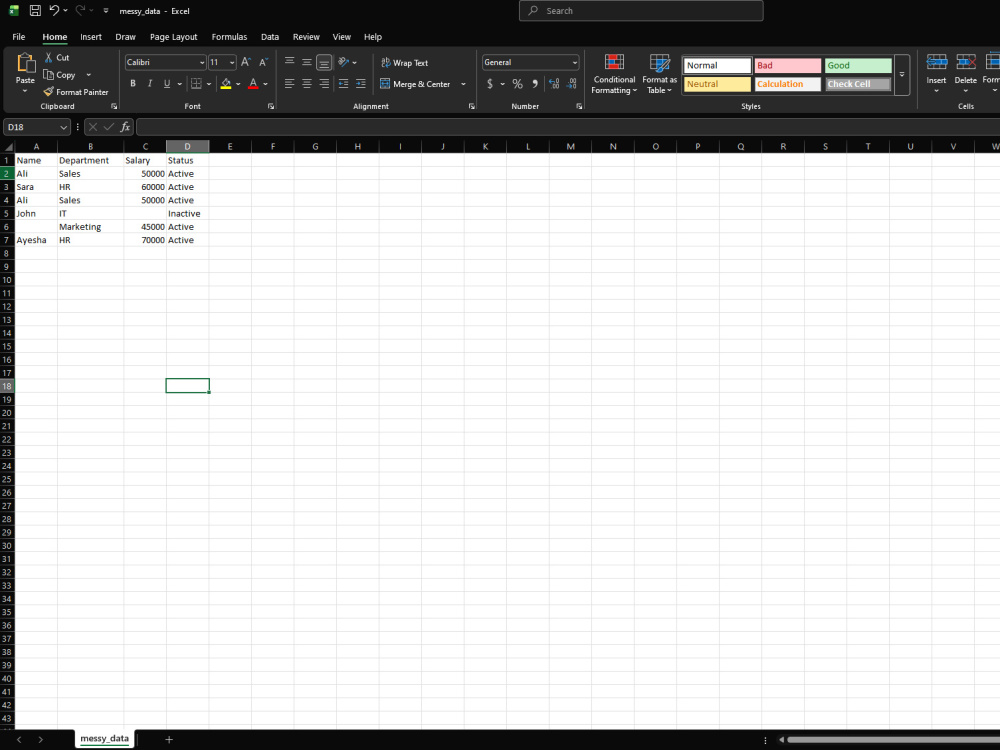The width and height of the screenshot is (1000, 750).
Task: Apply the Neutral cell style
Action: (717, 84)
